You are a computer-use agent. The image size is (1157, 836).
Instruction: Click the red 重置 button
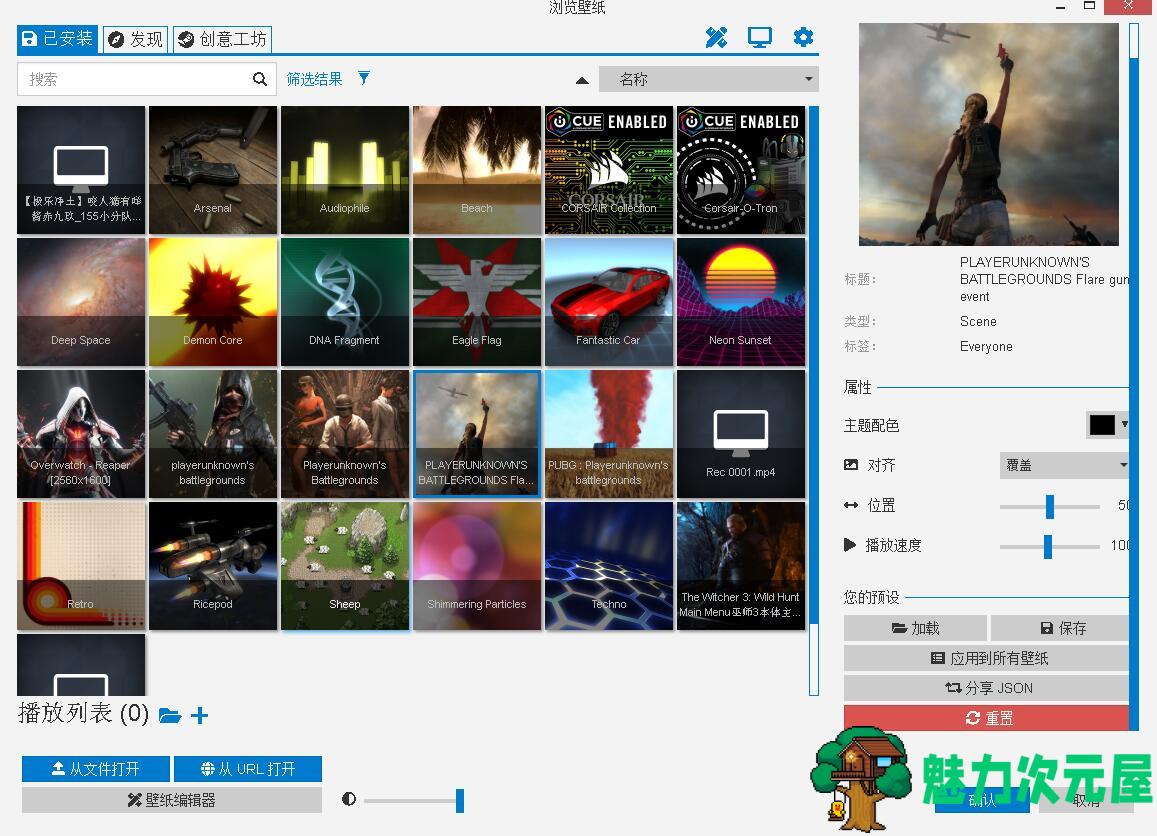(x=987, y=718)
